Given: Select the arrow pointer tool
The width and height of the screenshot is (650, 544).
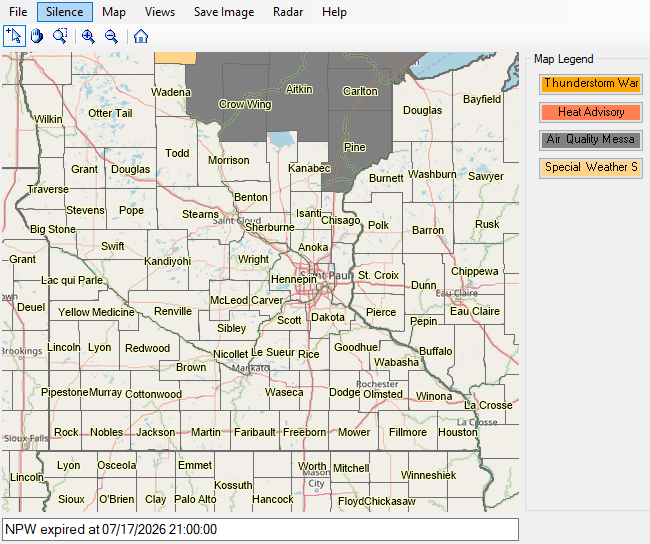Looking at the screenshot, I should [15, 36].
